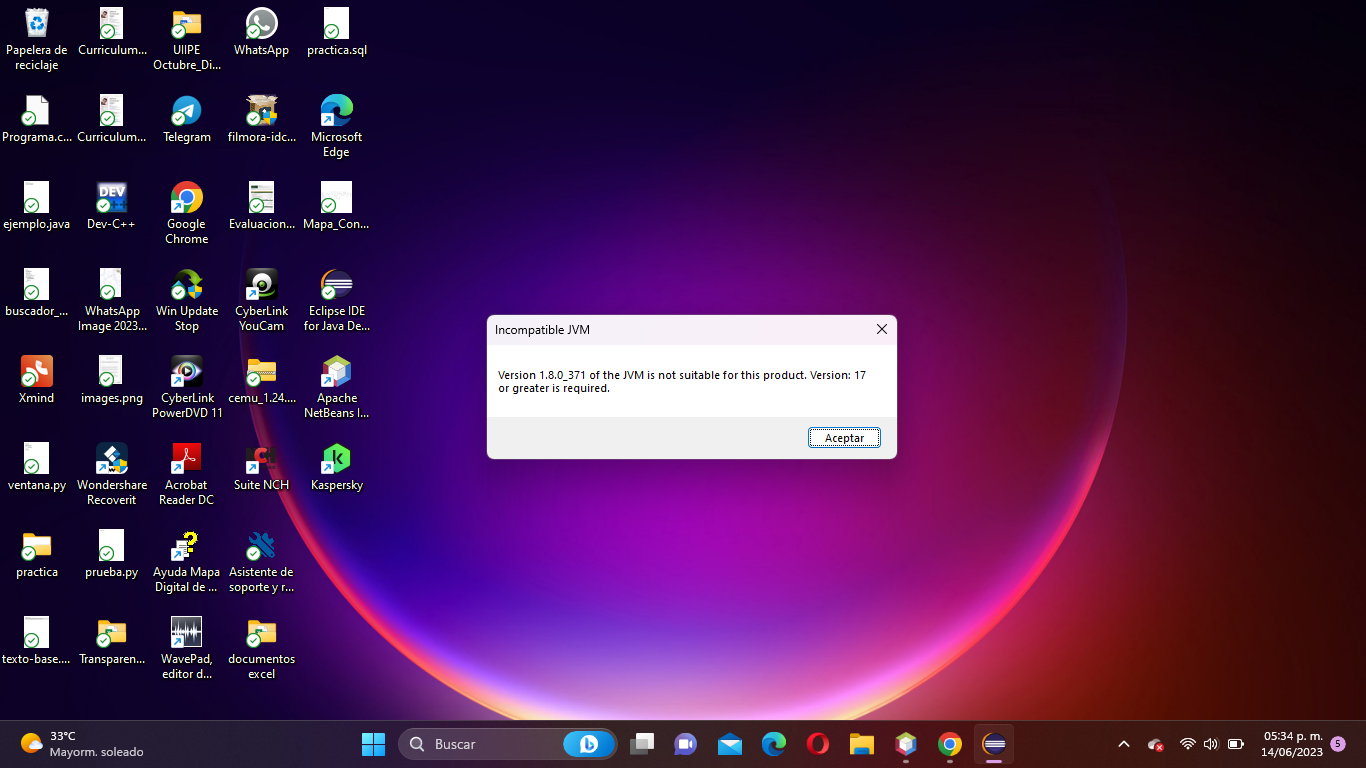Select the first Curriculum document icon

[x=111, y=32]
